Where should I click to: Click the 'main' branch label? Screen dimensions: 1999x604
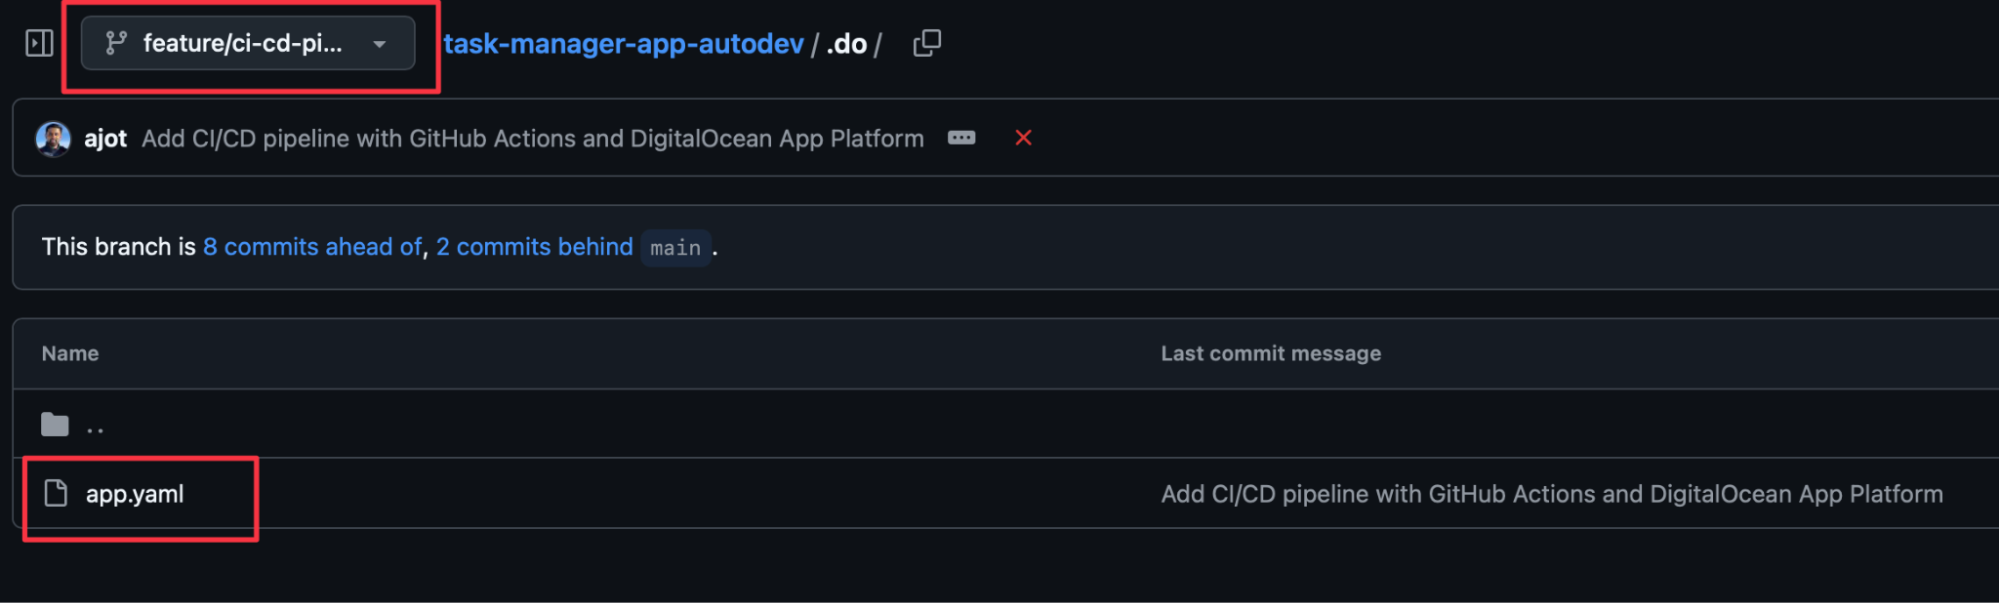tap(676, 247)
